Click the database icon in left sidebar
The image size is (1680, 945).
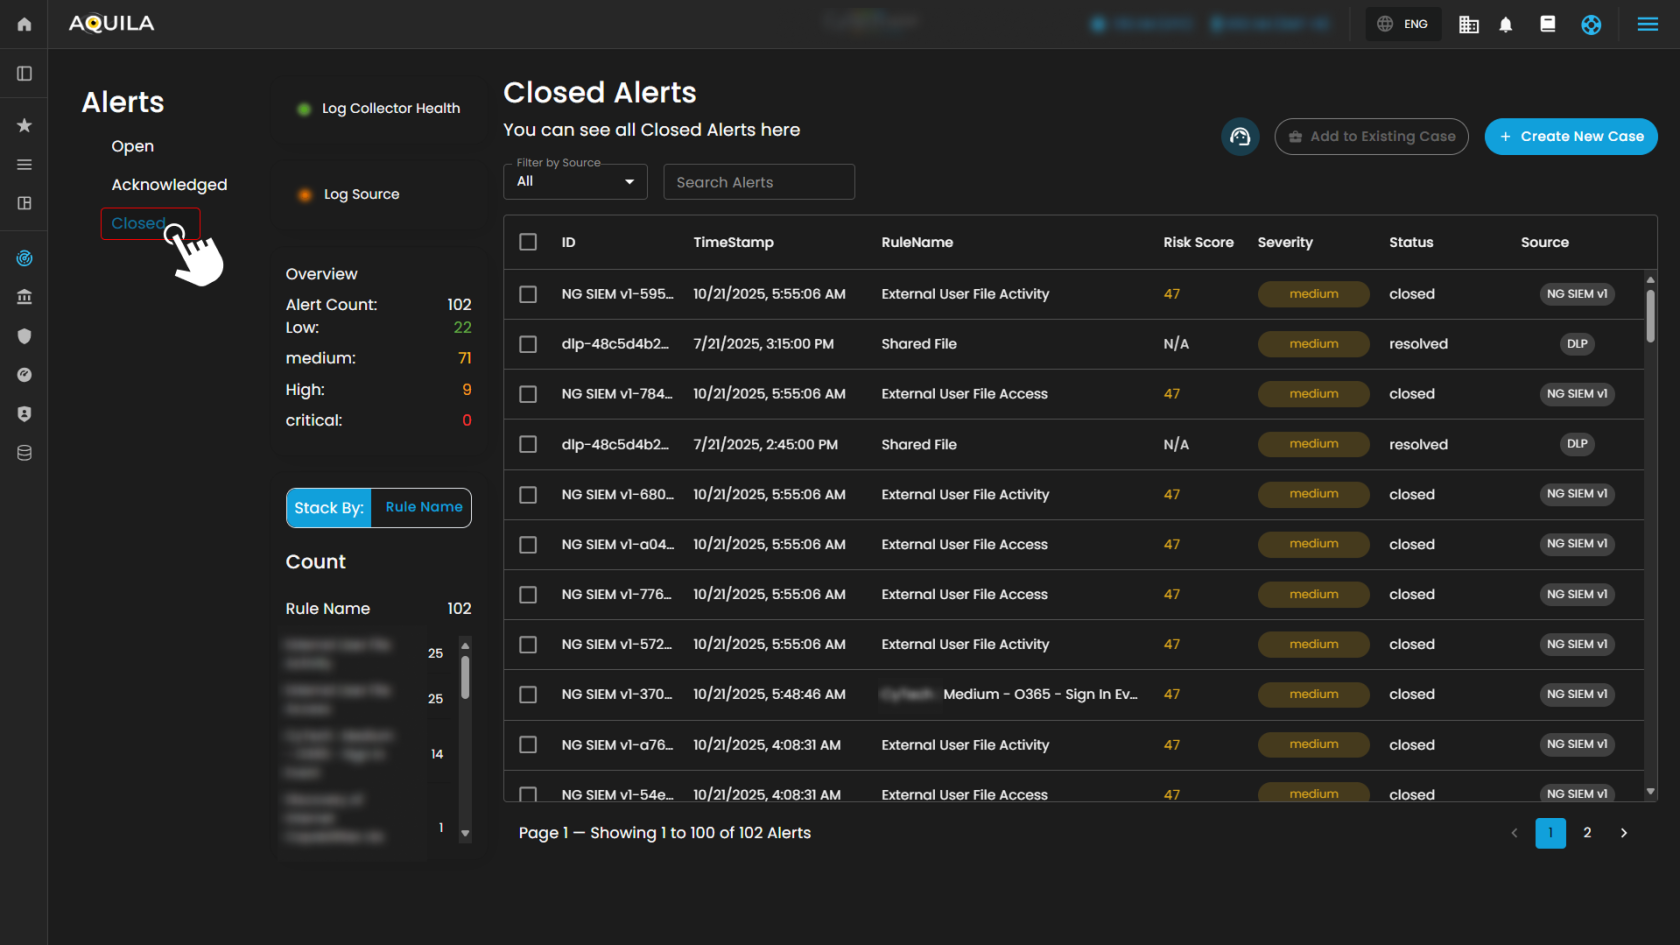click(x=24, y=453)
